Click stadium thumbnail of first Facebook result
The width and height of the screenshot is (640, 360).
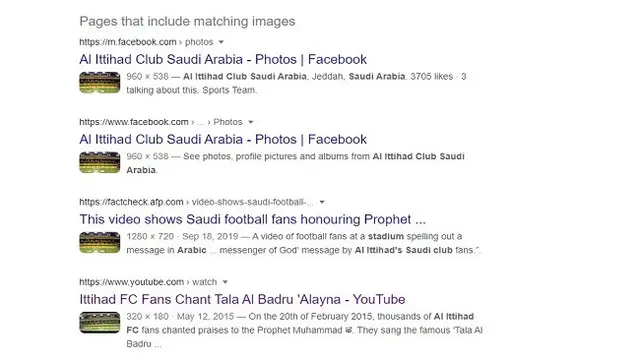(x=100, y=82)
